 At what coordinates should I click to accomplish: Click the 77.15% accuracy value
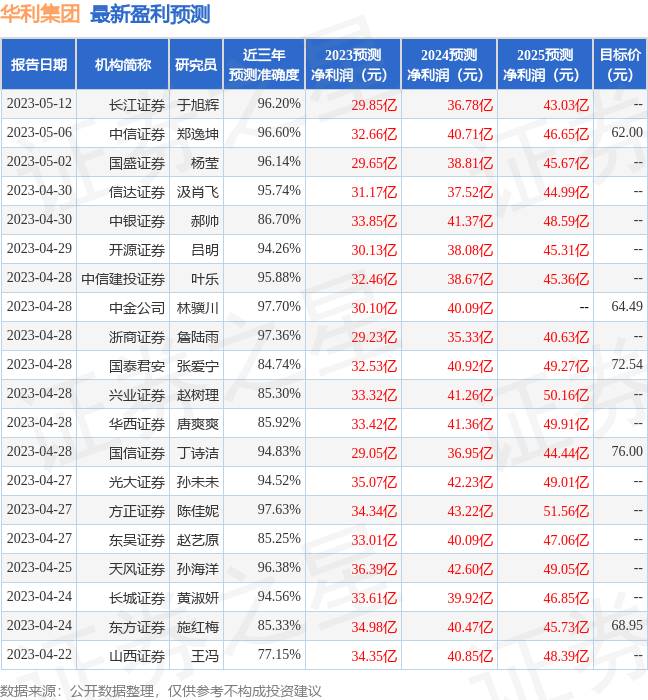click(x=279, y=655)
